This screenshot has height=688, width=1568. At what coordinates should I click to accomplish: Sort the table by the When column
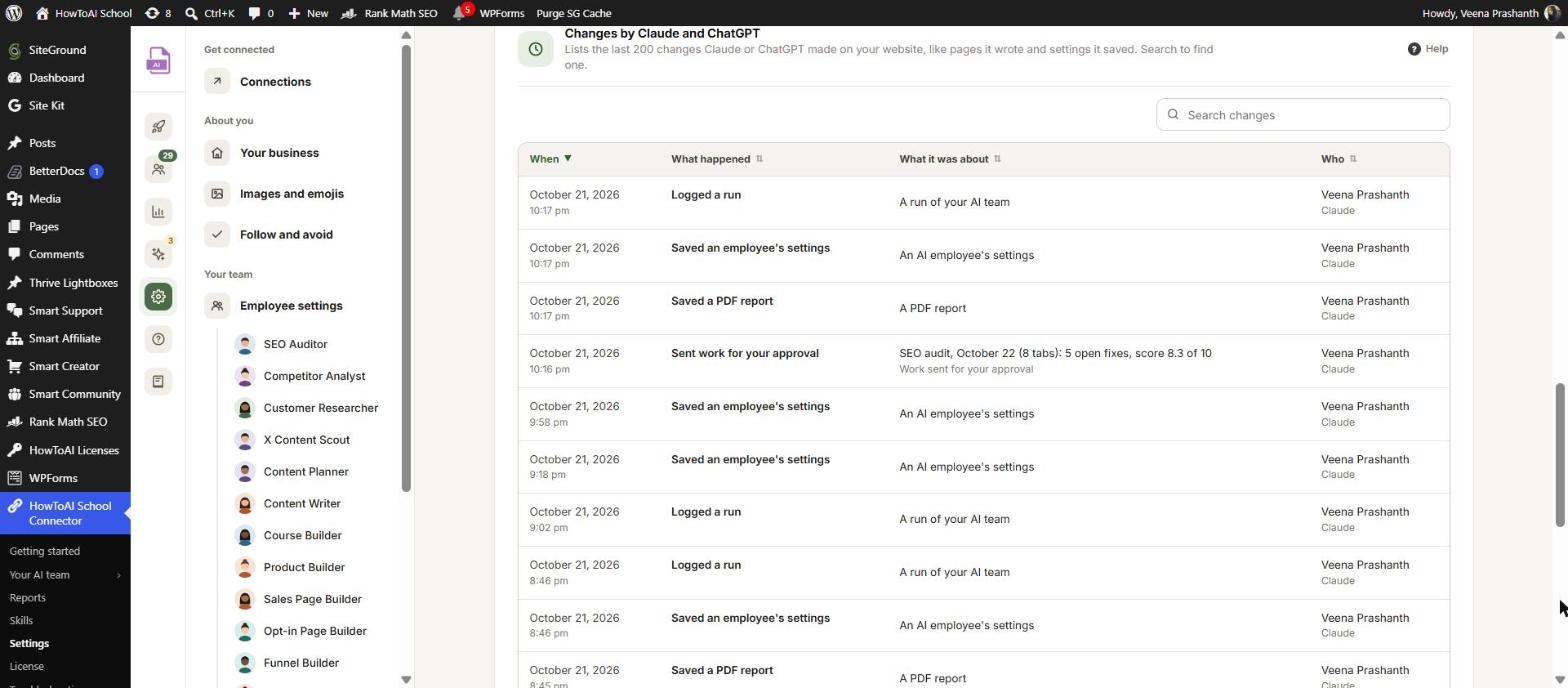click(x=550, y=159)
